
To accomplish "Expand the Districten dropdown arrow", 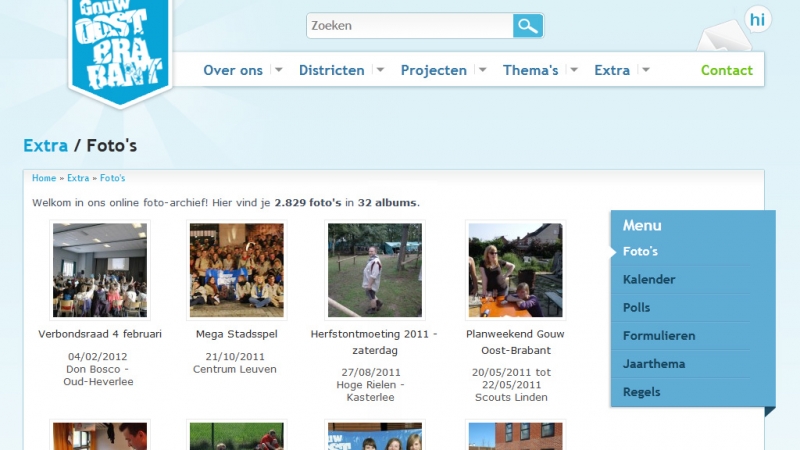I will pyautogui.click(x=380, y=70).
